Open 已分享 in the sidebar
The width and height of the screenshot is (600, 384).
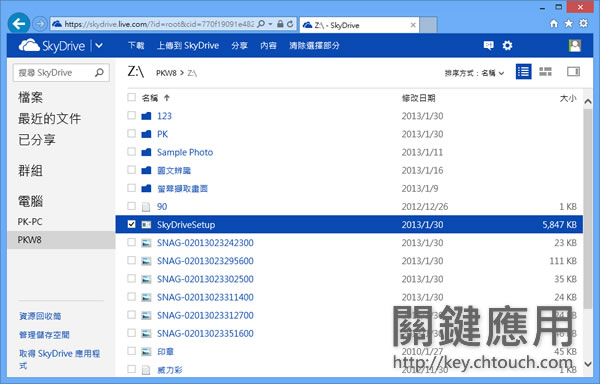point(36,140)
